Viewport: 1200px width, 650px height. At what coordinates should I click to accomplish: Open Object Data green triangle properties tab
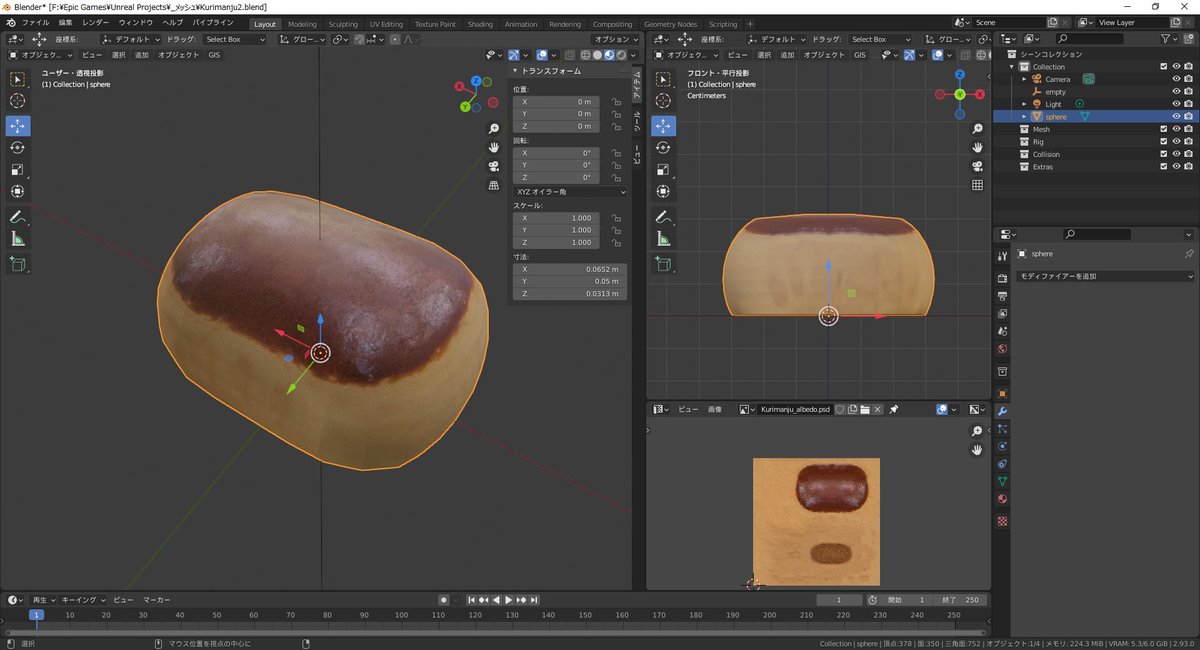pyautogui.click(x=1002, y=481)
